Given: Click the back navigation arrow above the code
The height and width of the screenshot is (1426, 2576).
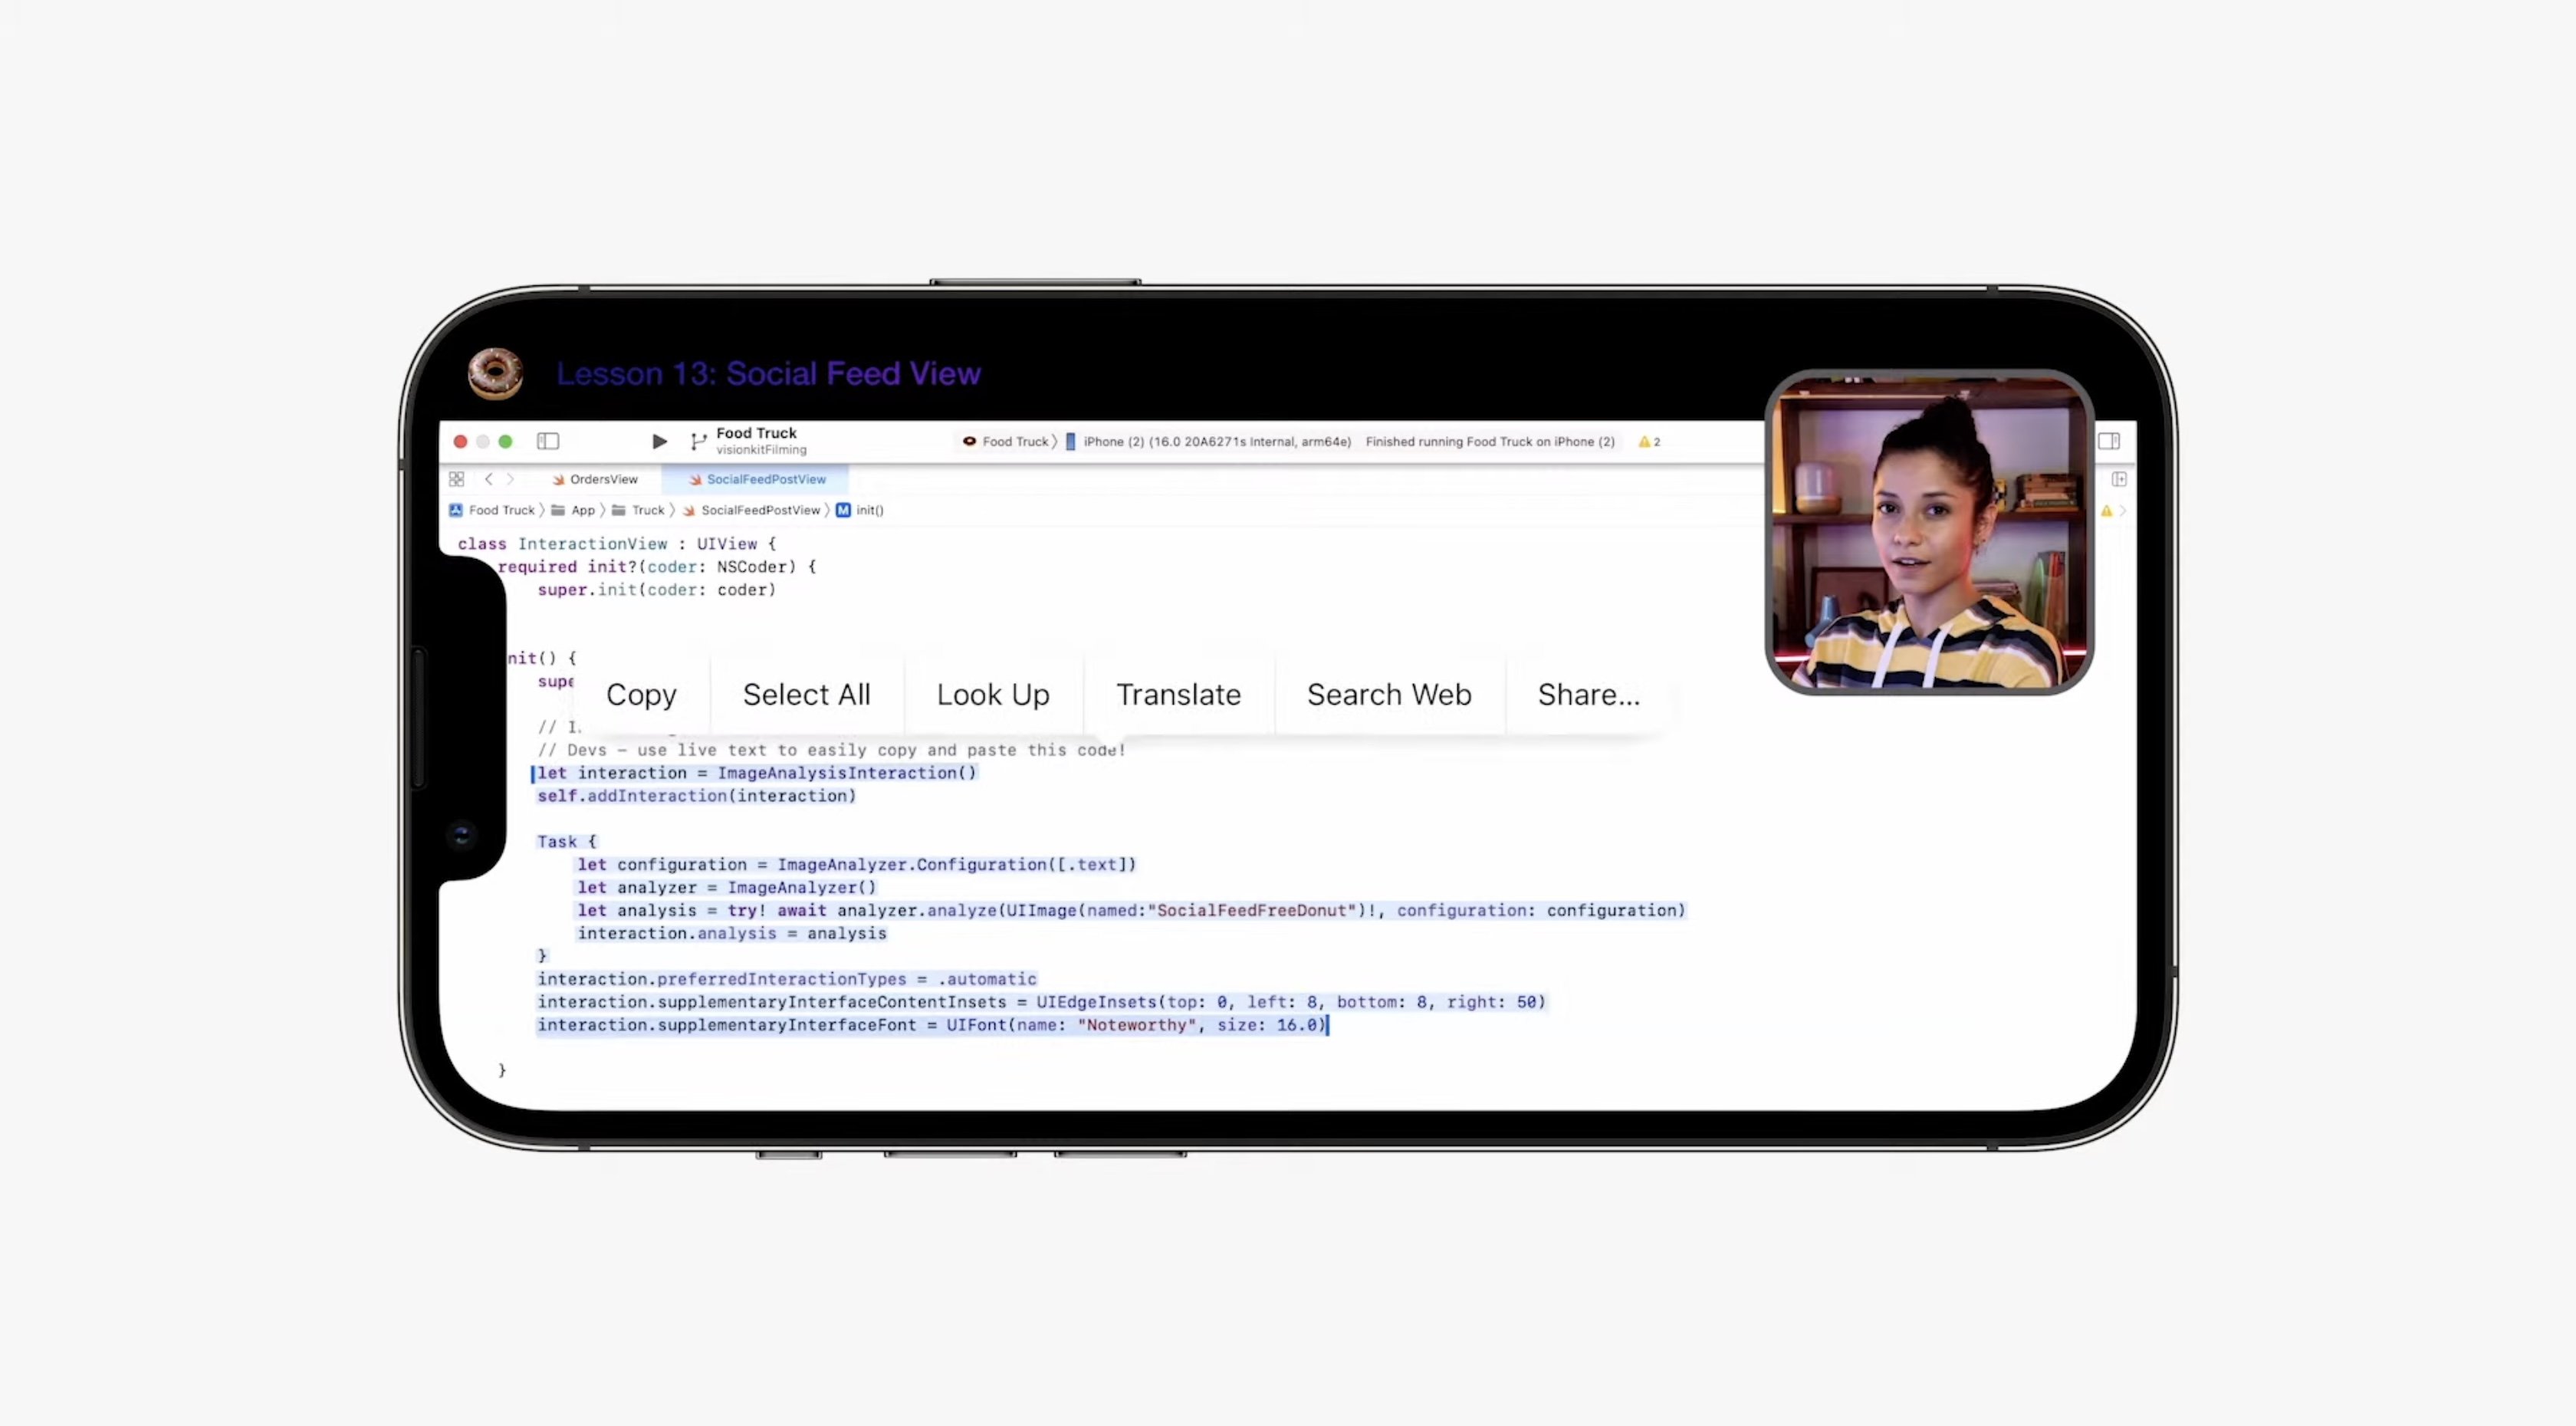Looking at the screenshot, I should 488,479.
